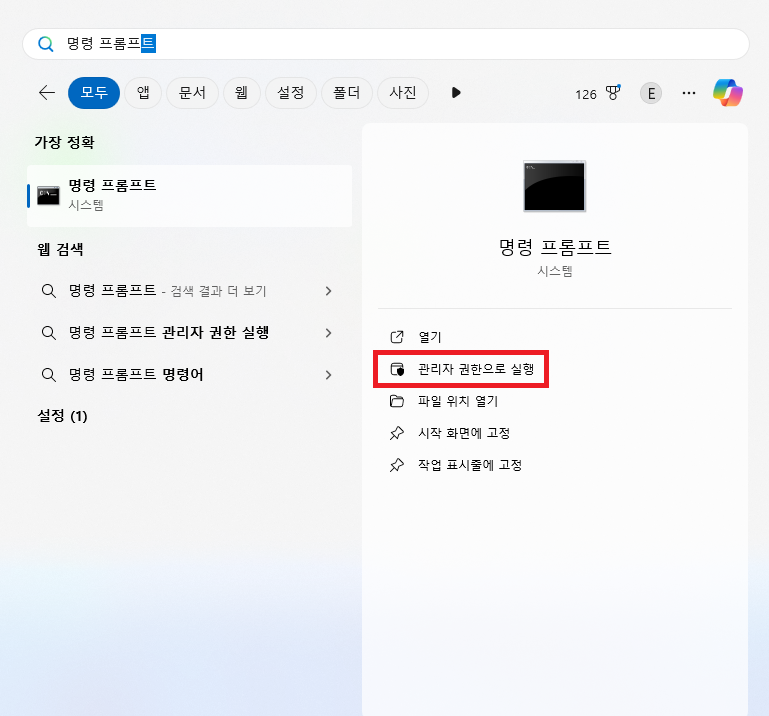Click the search magnifier icon in search box

(46, 44)
